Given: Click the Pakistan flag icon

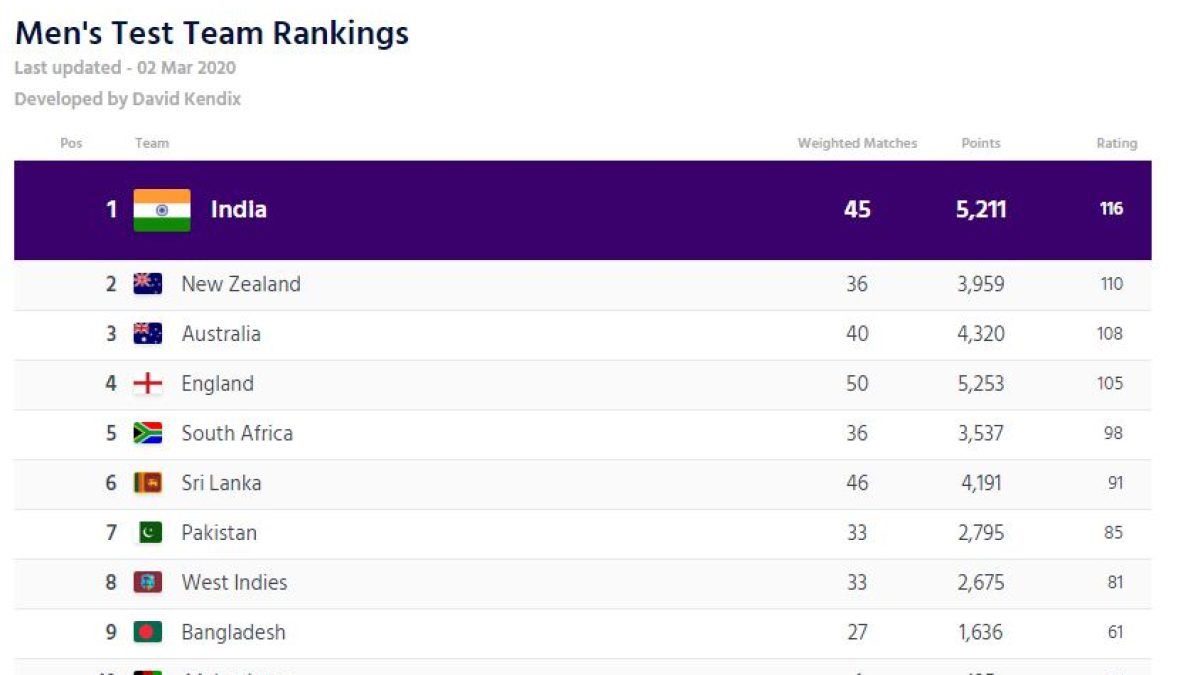Looking at the screenshot, I should click(x=148, y=533).
